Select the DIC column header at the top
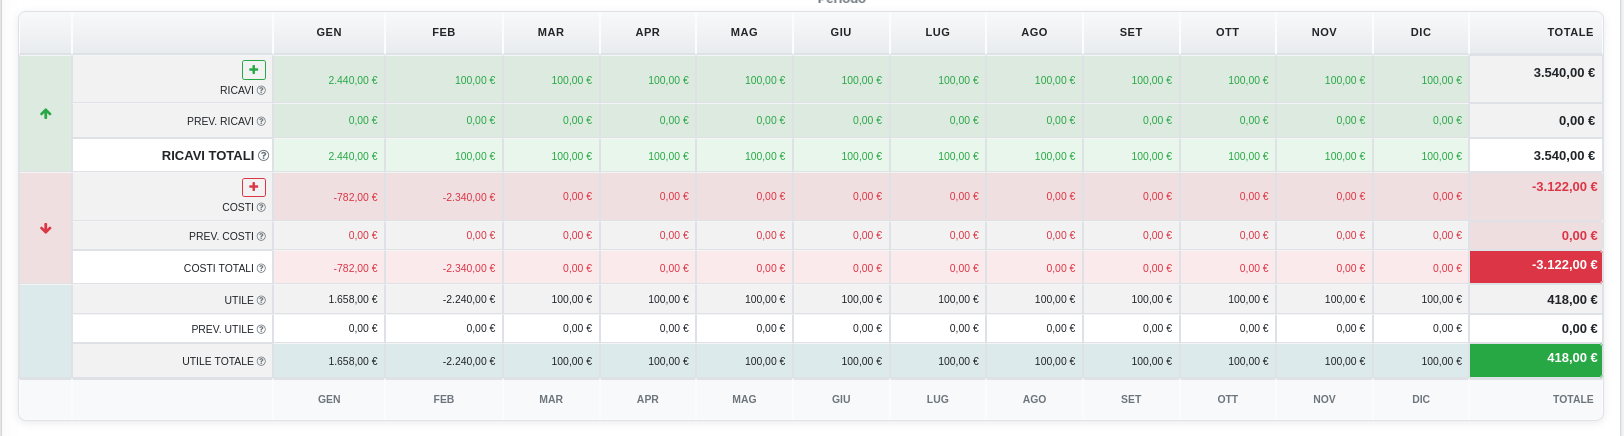The width and height of the screenshot is (1624, 436). coord(1420,32)
